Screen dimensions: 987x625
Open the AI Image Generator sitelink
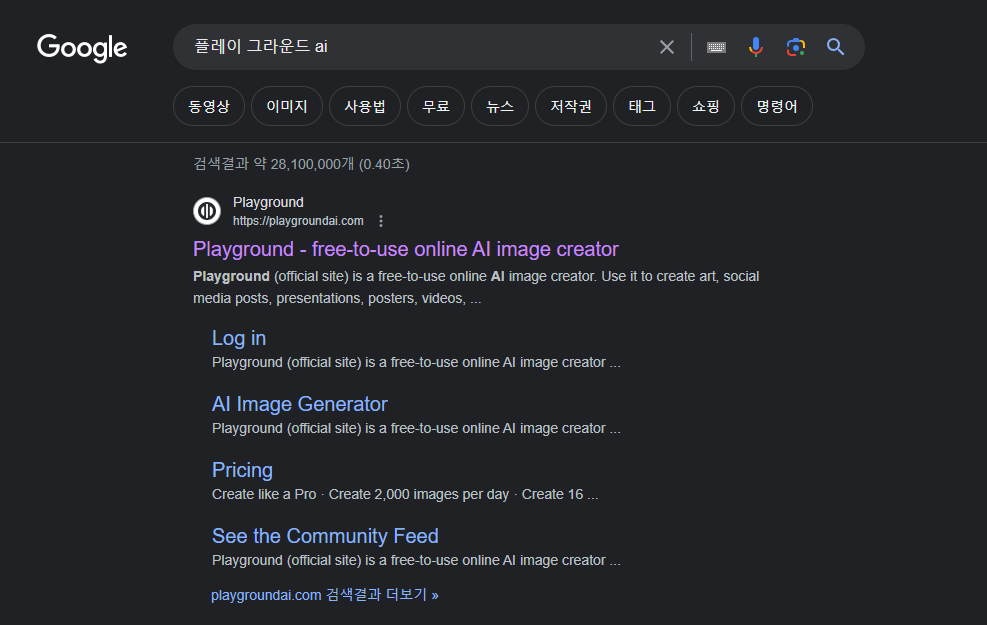pyautogui.click(x=300, y=404)
